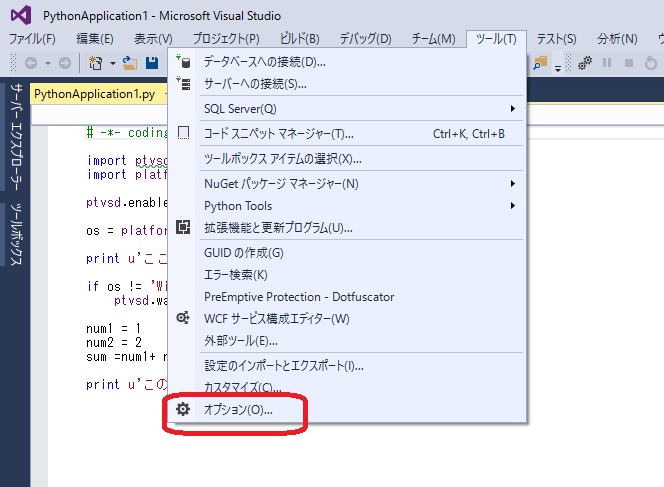
Task: Click the gears process toolbar icon
Action: pos(585,63)
